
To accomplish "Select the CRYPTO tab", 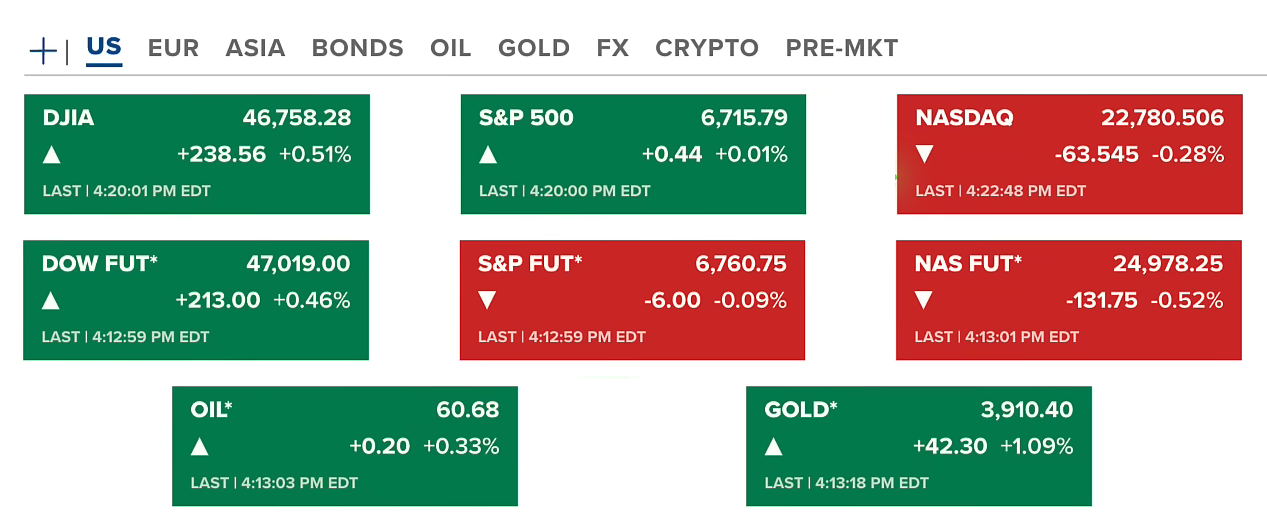I will pos(706,48).
